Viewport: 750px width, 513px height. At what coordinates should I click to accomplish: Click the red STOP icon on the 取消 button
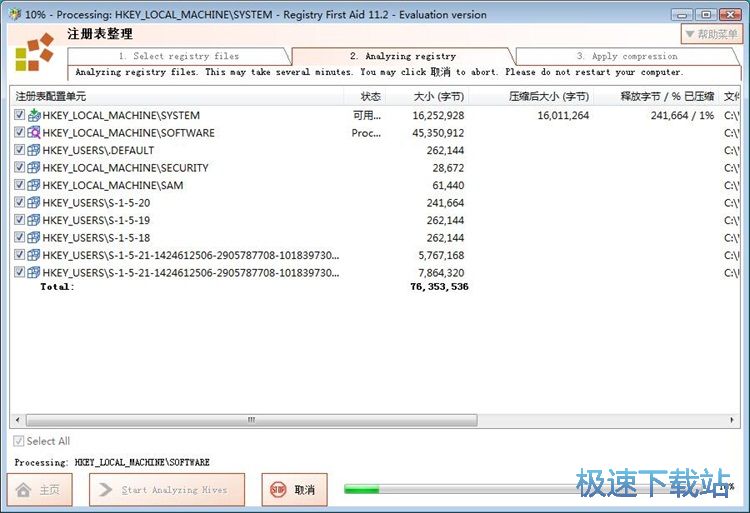278,490
